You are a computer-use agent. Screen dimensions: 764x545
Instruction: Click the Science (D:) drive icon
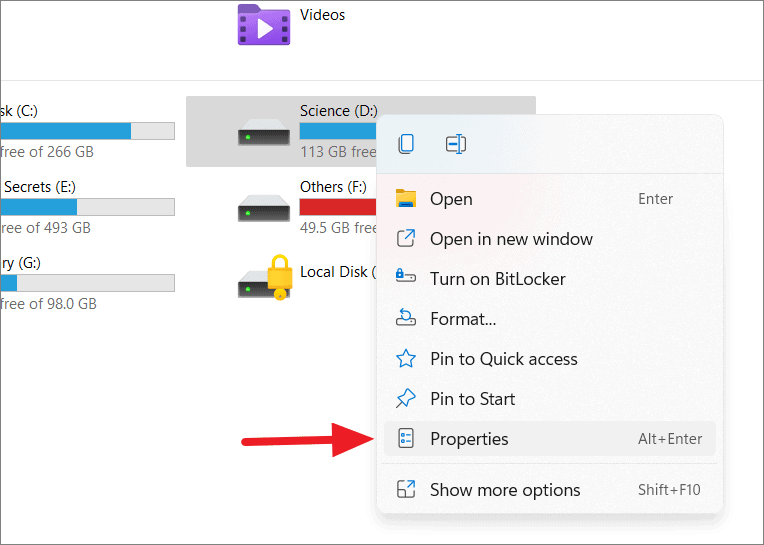[x=264, y=131]
